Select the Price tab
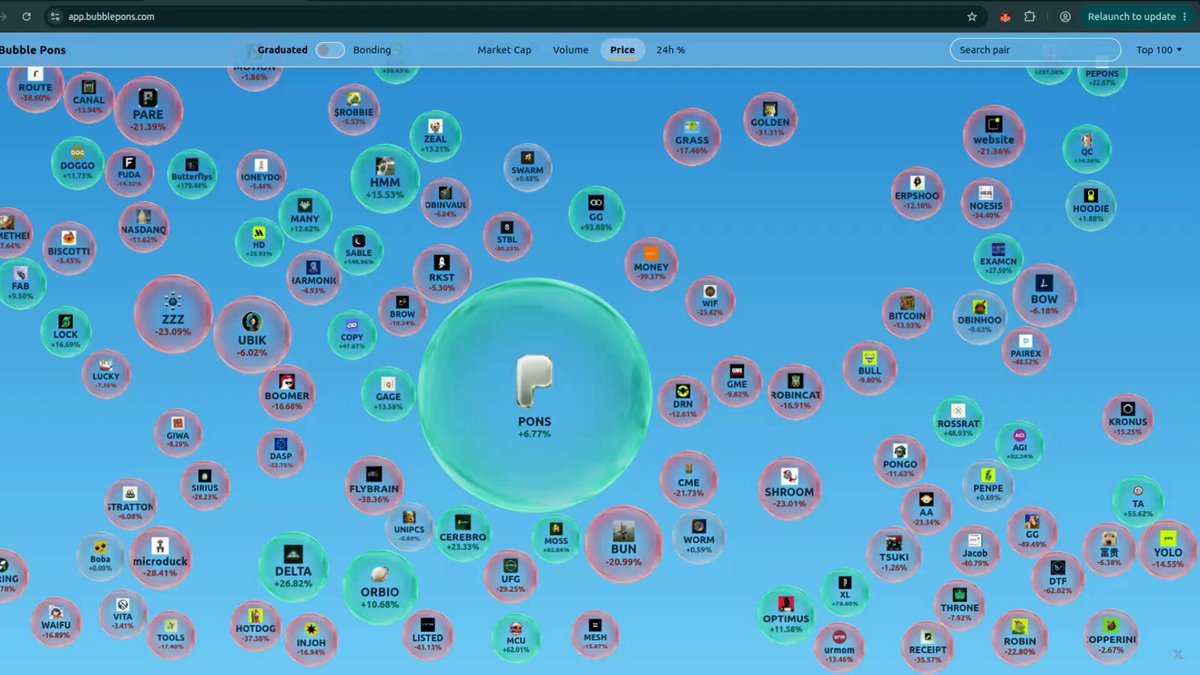 tap(622, 50)
